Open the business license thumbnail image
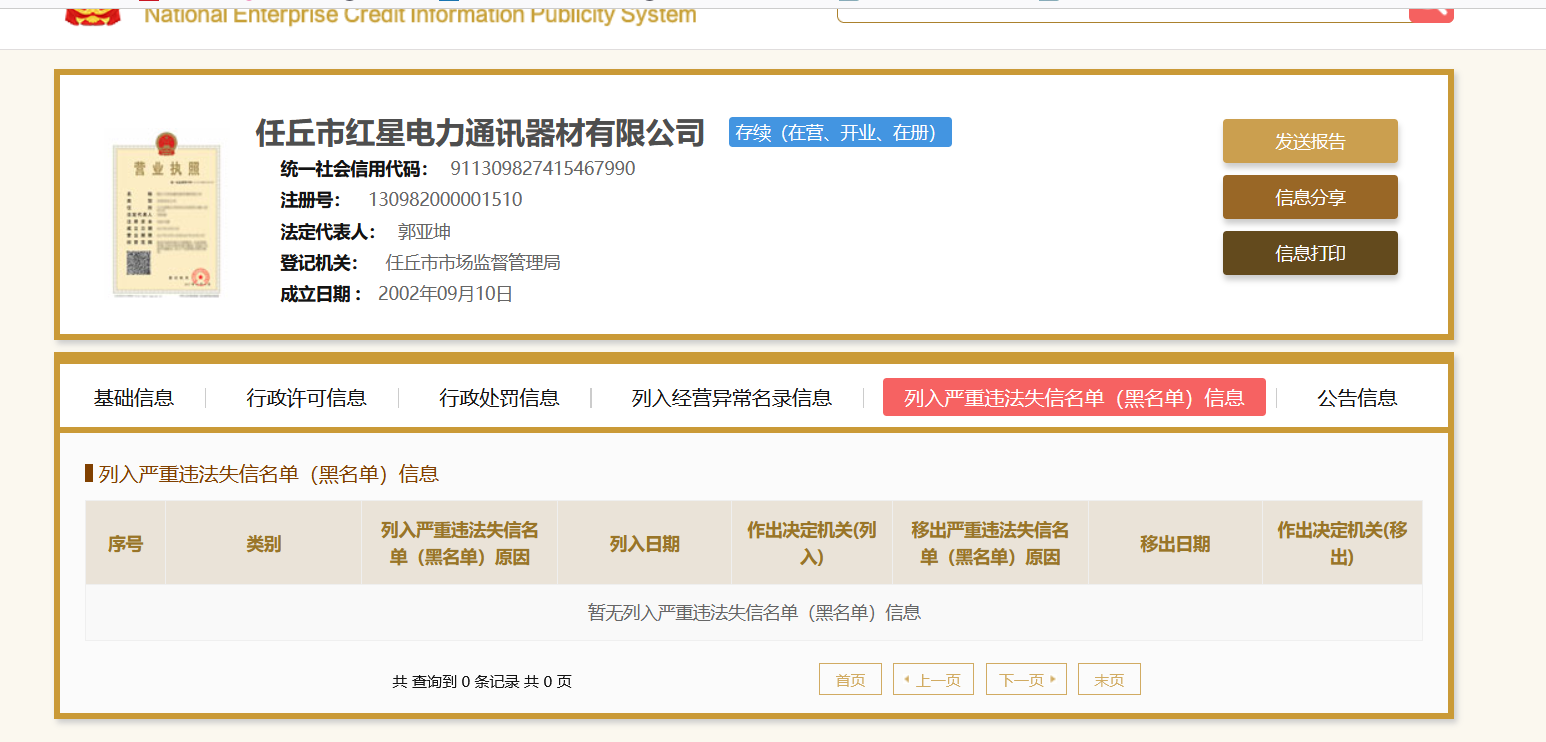This screenshot has height=742, width=1546. pyautogui.click(x=166, y=214)
